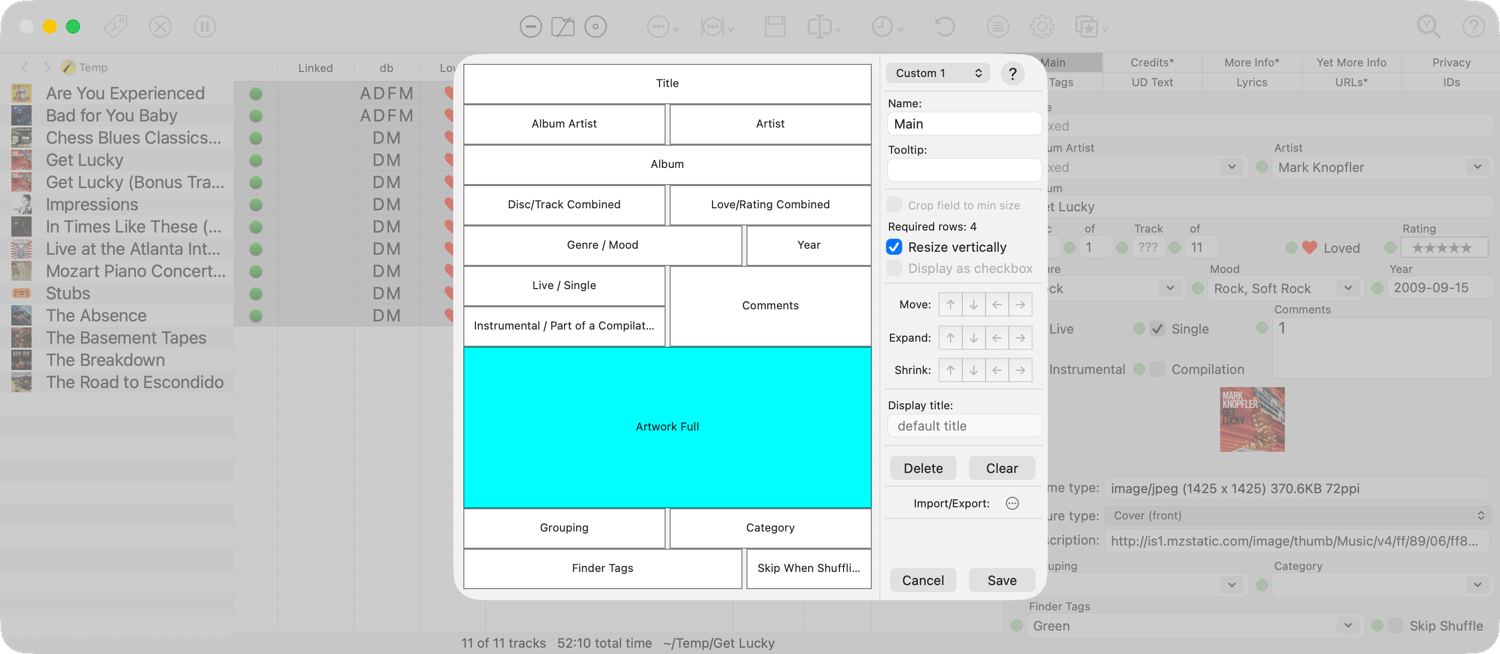This screenshot has height=654, width=1500.
Task: Click the Get Lucky album artwork thumbnail
Action: 1252,420
